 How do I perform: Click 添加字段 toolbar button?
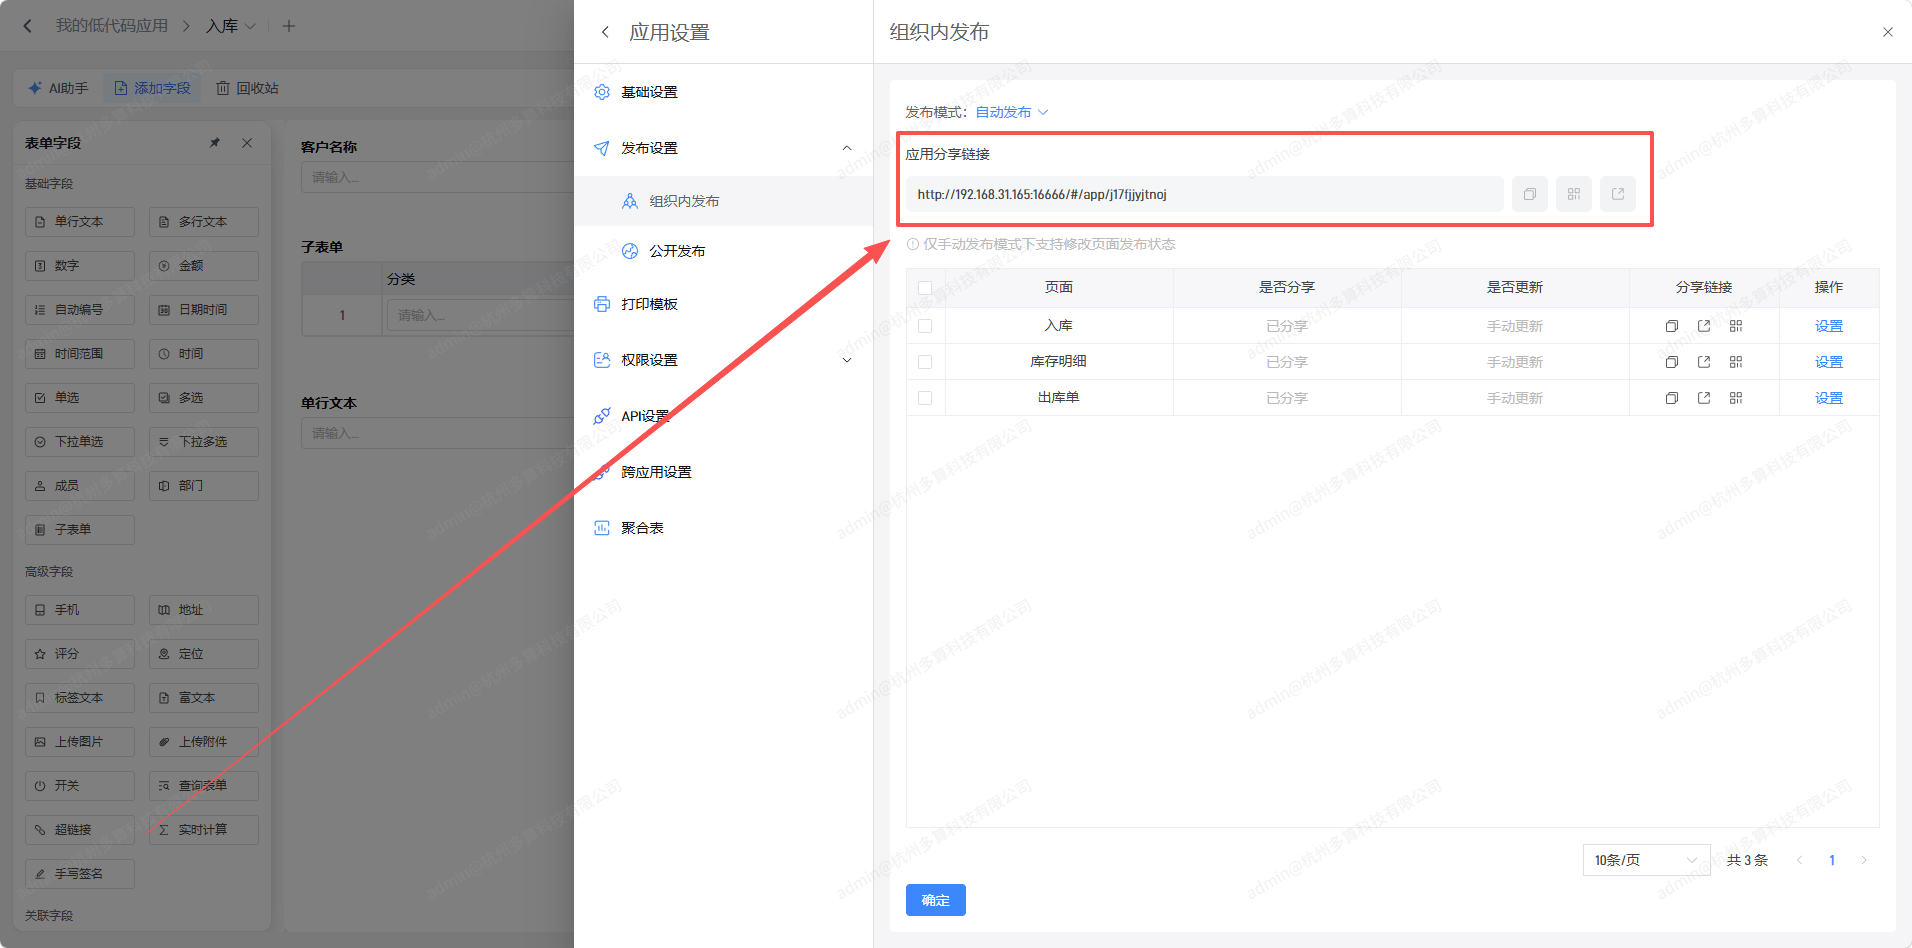(x=152, y=88)
